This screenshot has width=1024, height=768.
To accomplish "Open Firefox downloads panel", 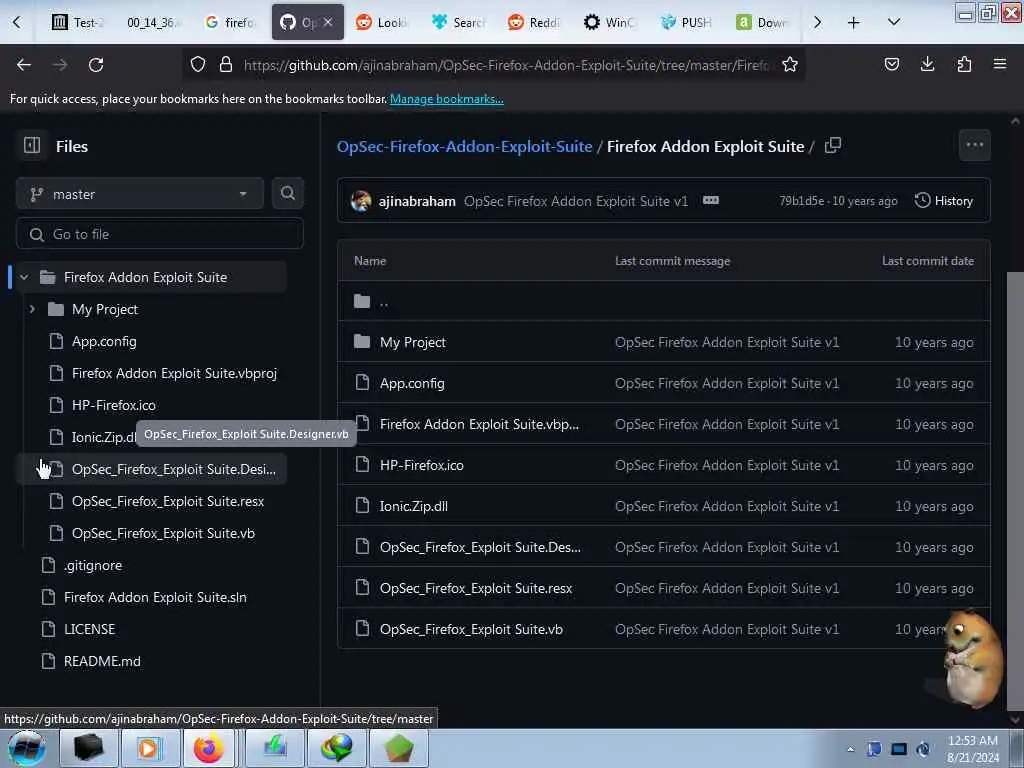I will [927, 64].
